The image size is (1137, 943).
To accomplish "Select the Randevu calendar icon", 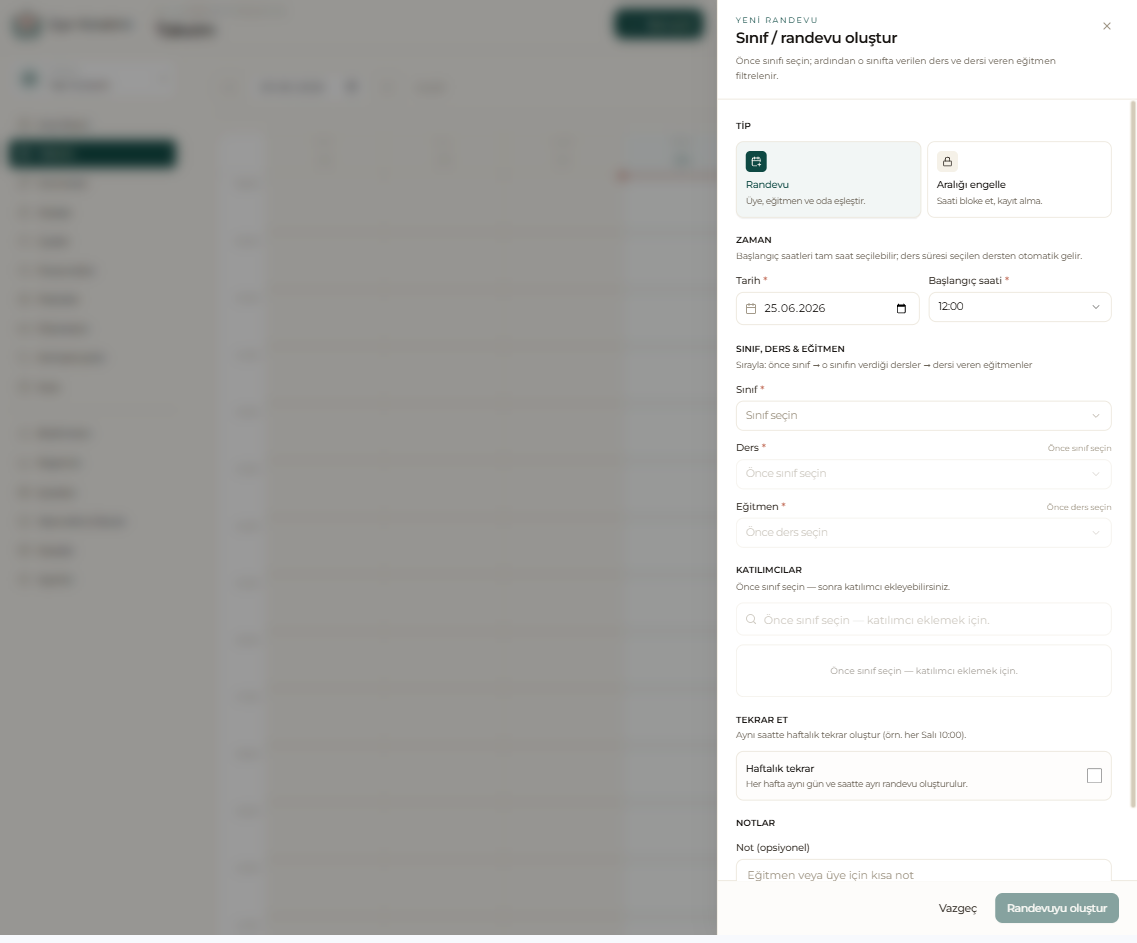I will tap(756, 161).
